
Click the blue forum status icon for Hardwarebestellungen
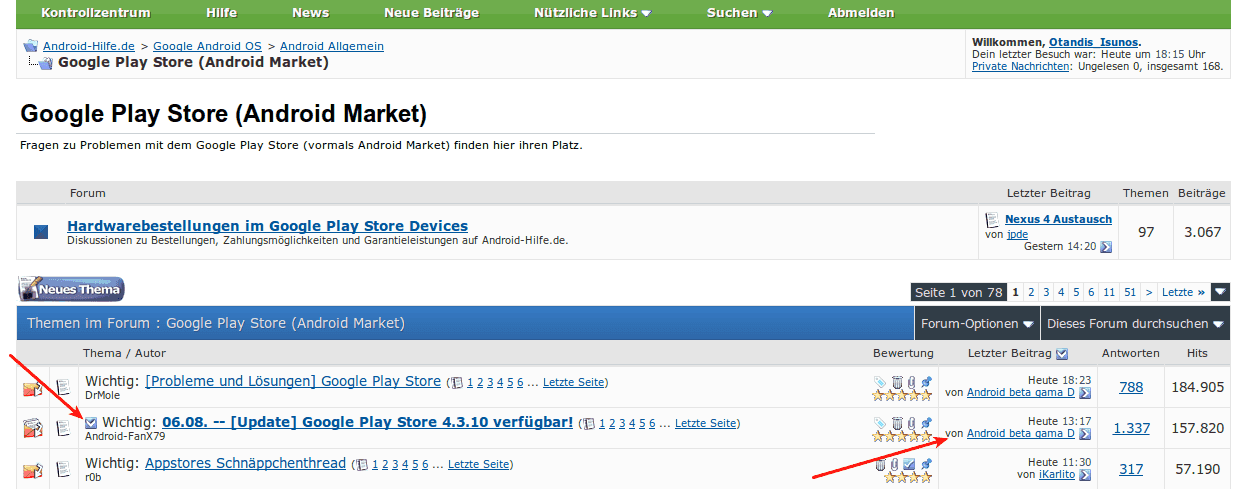[41, 232]
